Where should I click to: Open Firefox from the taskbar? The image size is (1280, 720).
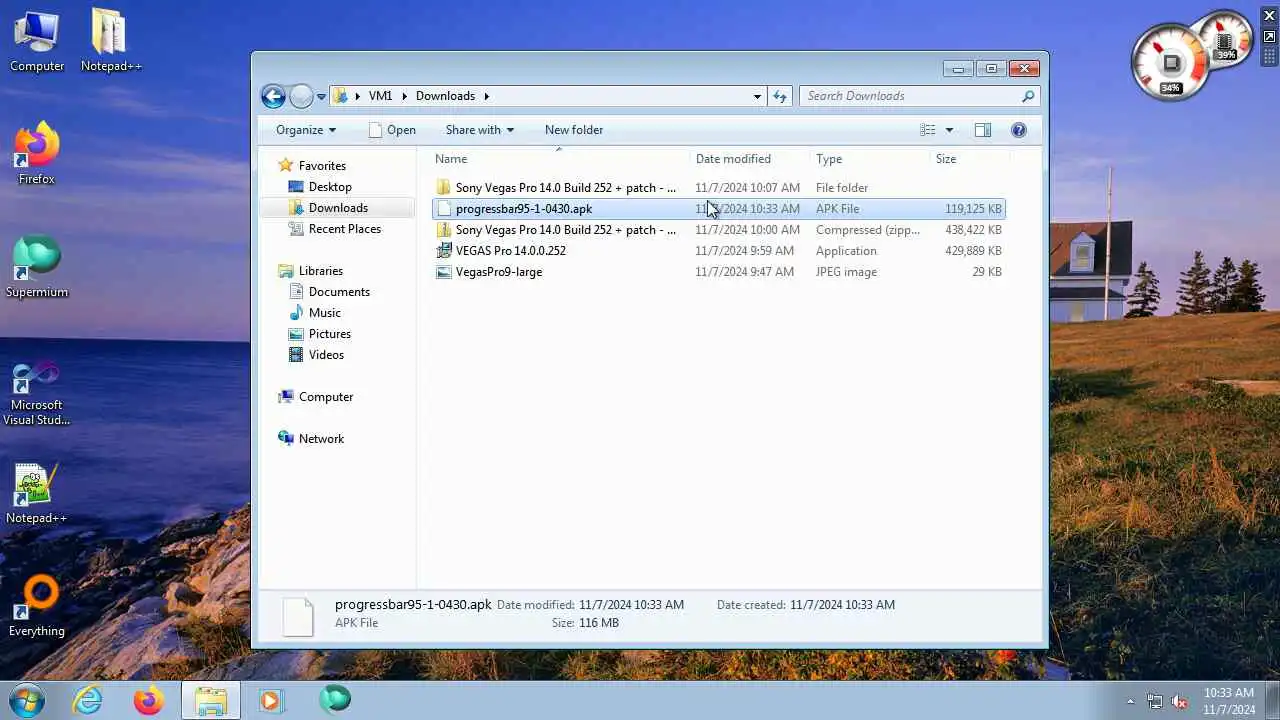click(x=149, y=700)
